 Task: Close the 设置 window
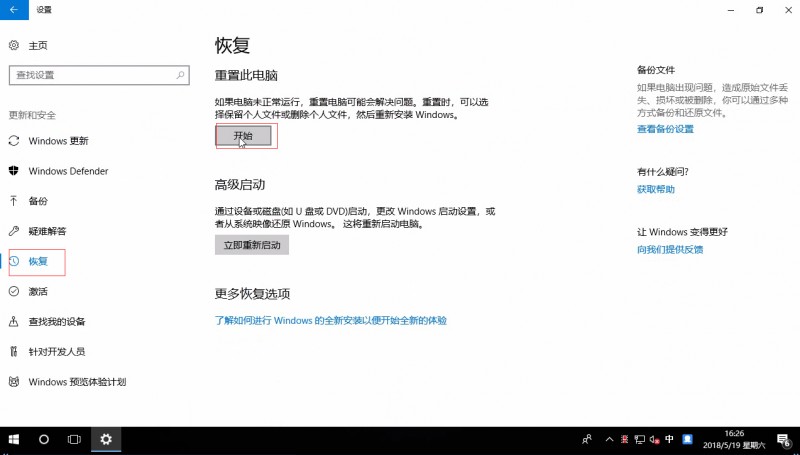point(788,10)
